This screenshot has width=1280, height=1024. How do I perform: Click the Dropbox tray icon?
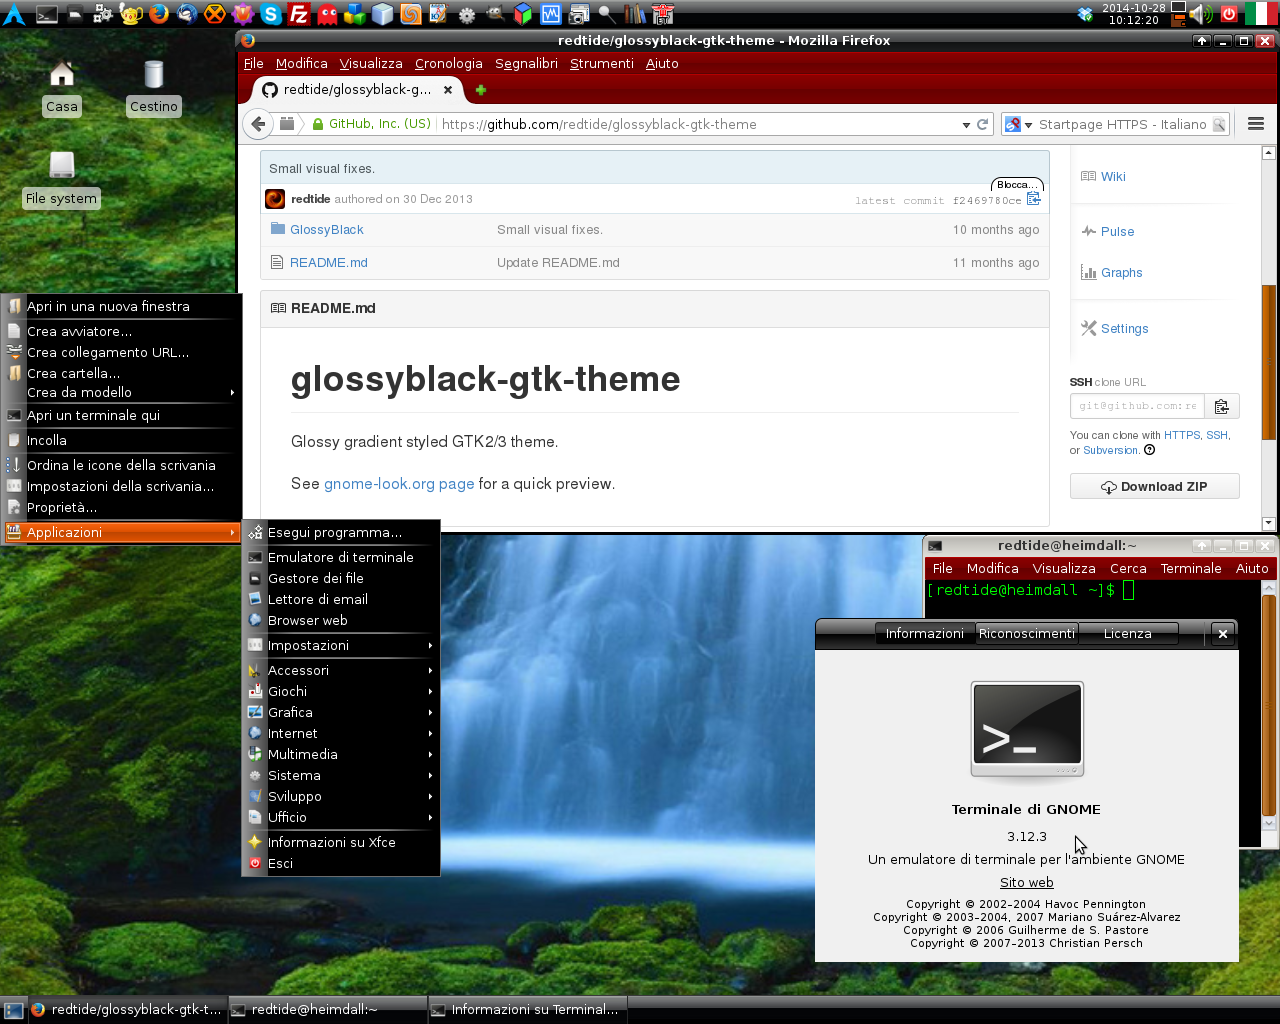tap(1086, 14)
